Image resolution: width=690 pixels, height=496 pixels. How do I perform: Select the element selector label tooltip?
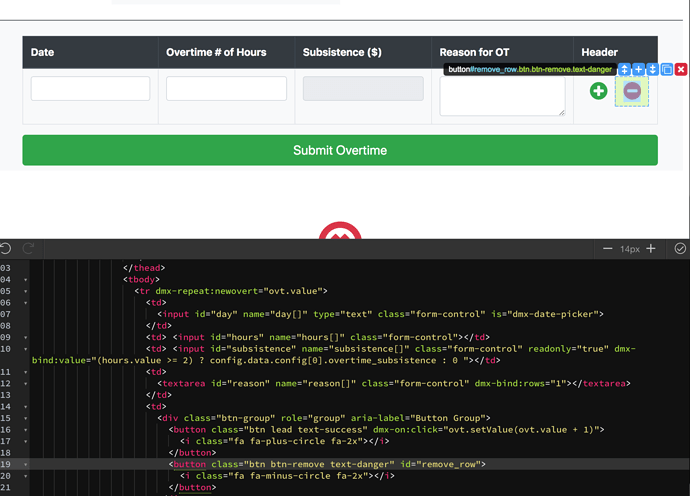[x=529, y=70]
